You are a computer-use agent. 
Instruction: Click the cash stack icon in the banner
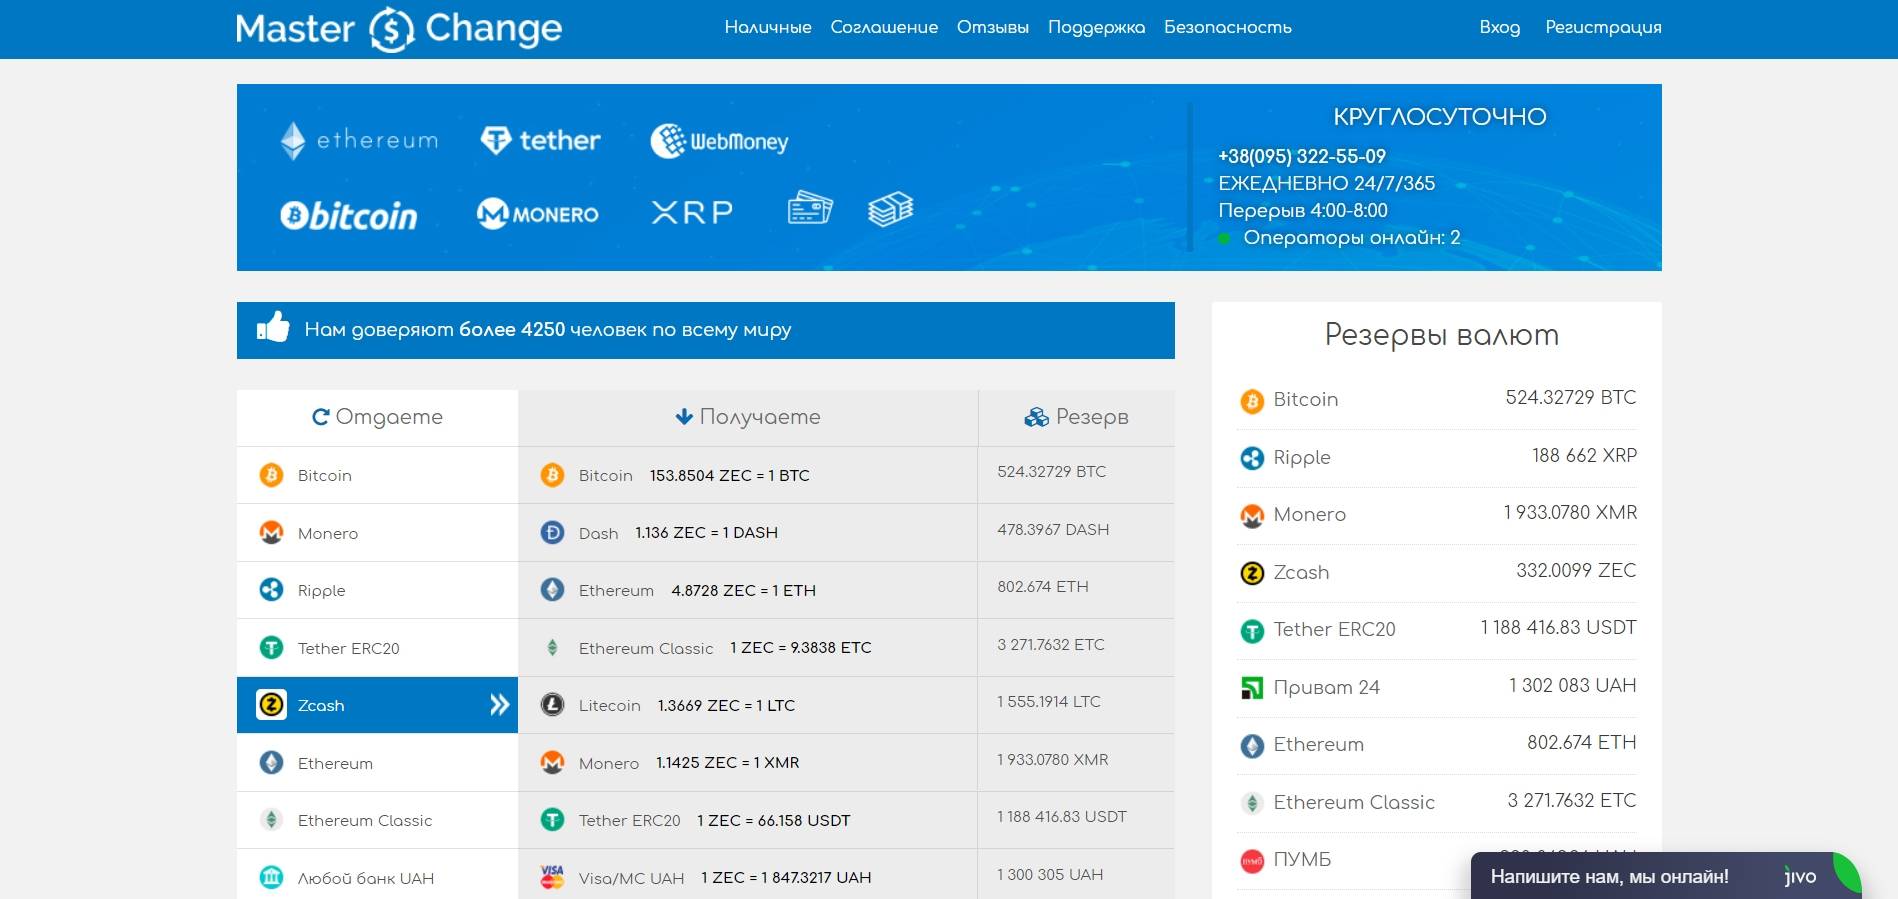click(x=890, y=208)
